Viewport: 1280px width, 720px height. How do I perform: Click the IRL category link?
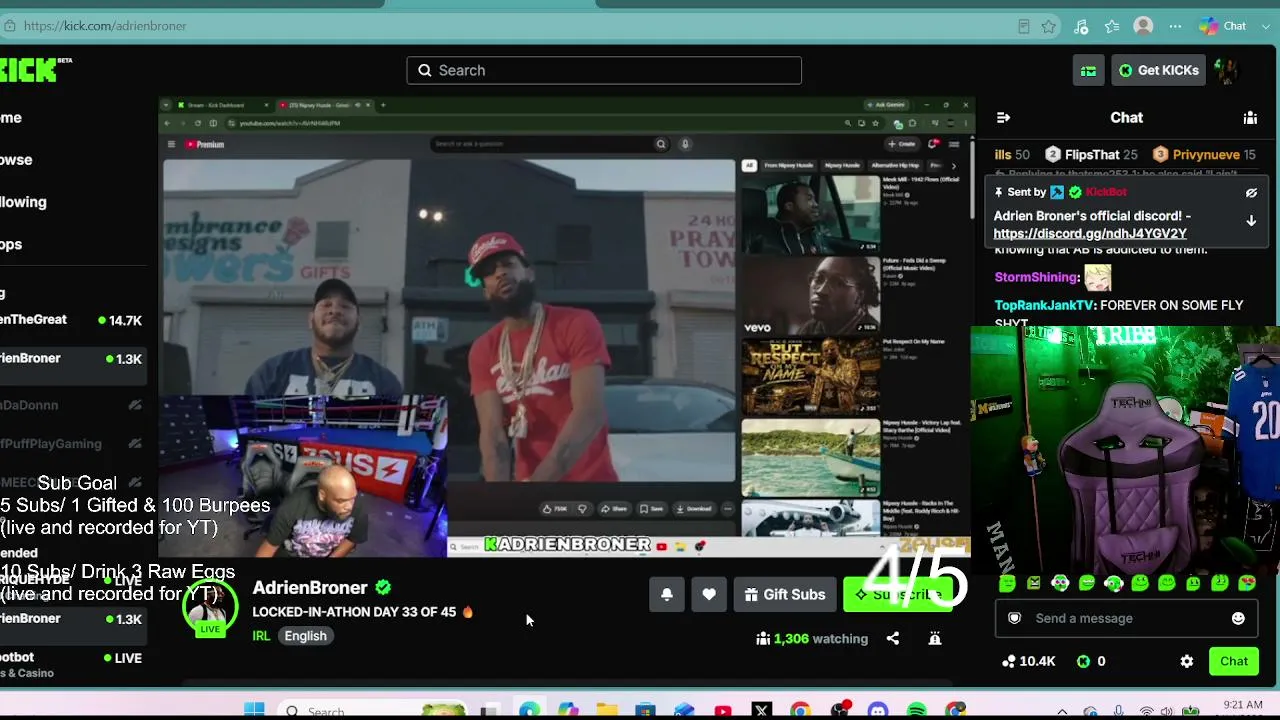[x=261, y=636]
